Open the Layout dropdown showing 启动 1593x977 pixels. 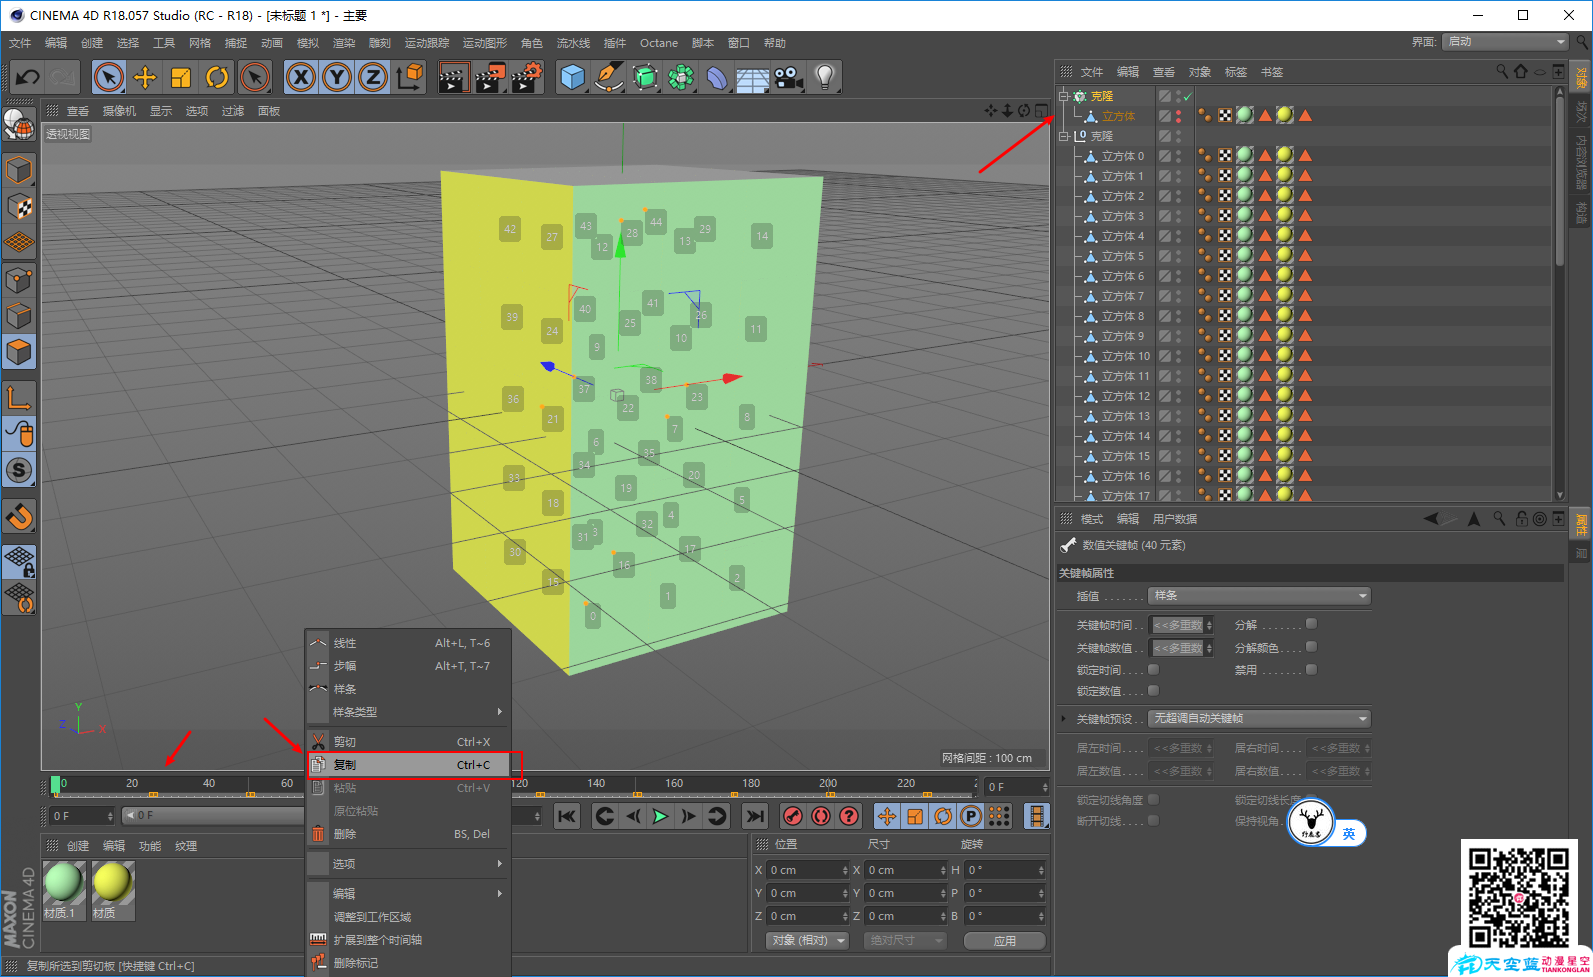[1505, 42]
